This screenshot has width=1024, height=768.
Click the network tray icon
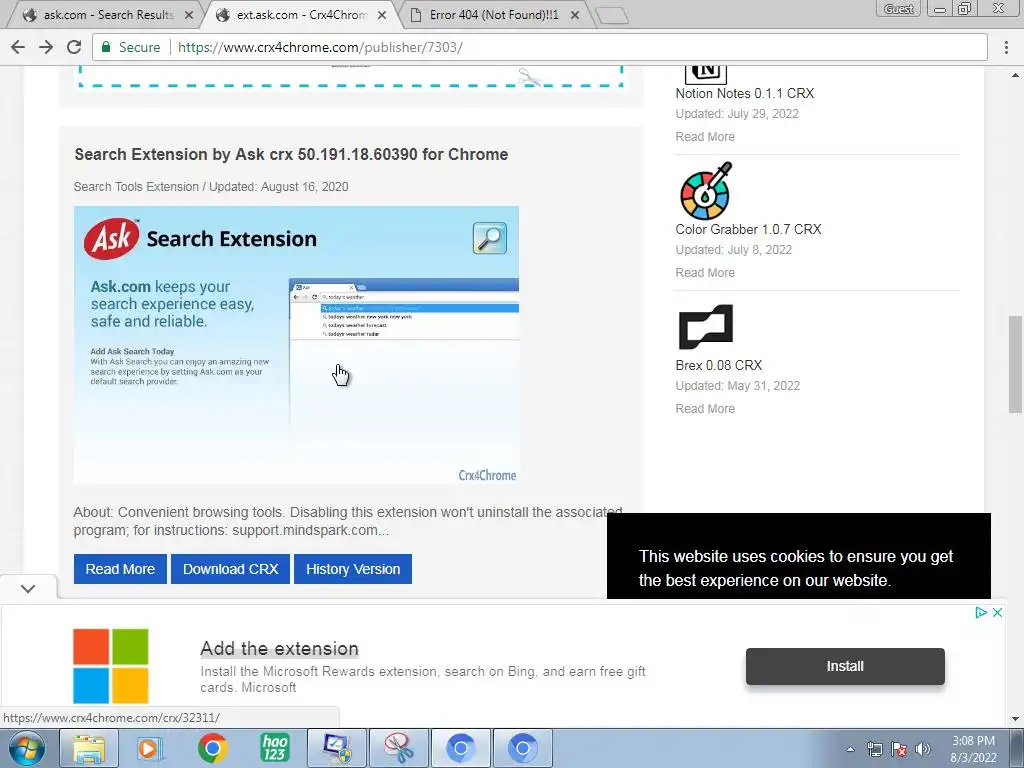(874, 749)
